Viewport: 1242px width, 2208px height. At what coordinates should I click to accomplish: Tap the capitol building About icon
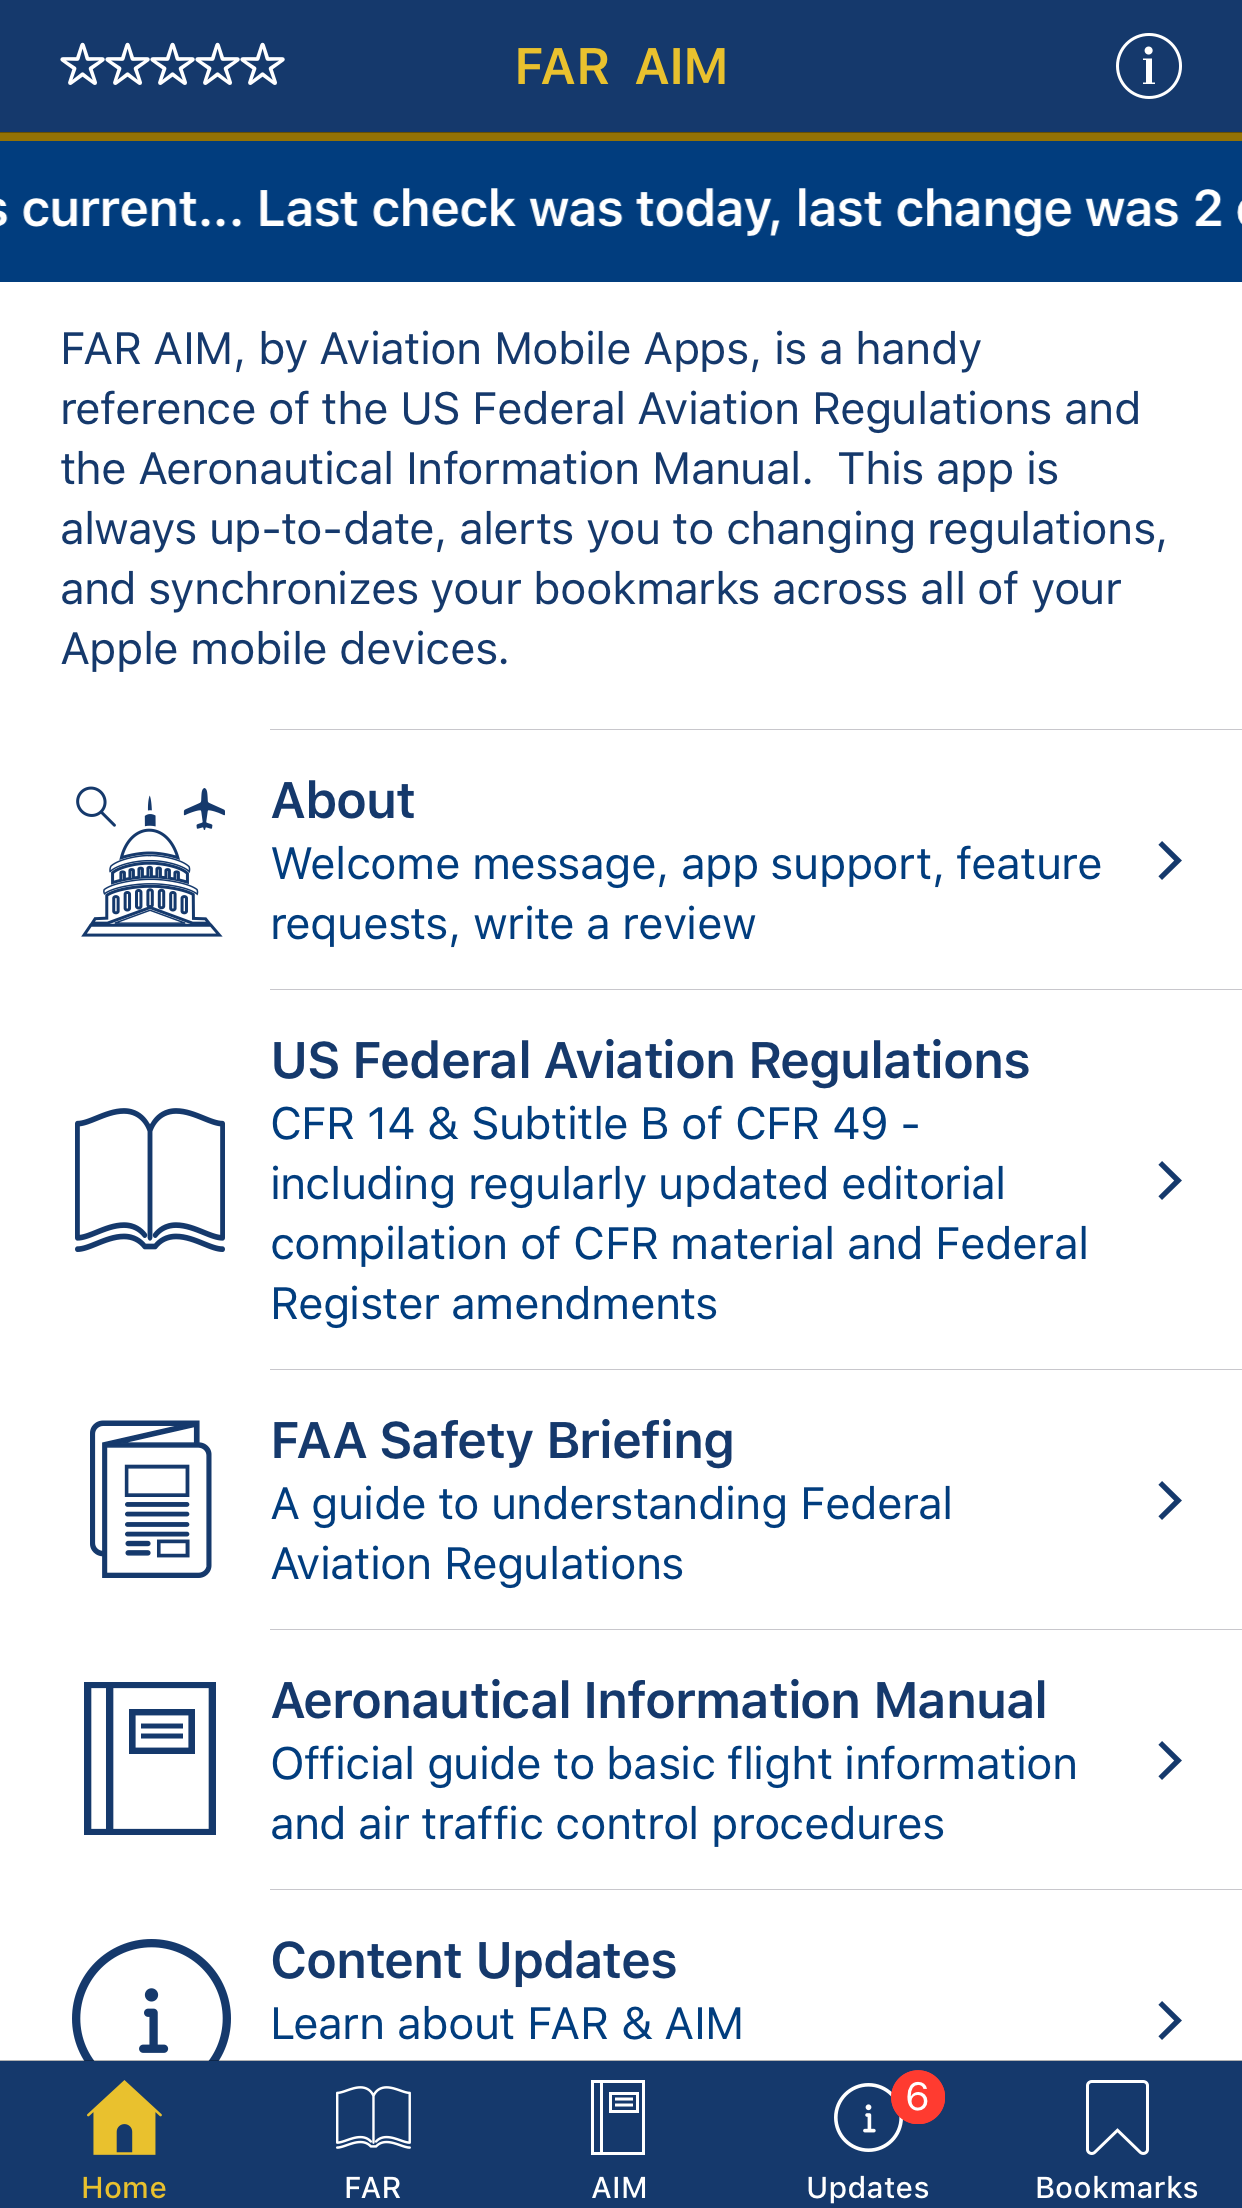[x=151, y=862]
